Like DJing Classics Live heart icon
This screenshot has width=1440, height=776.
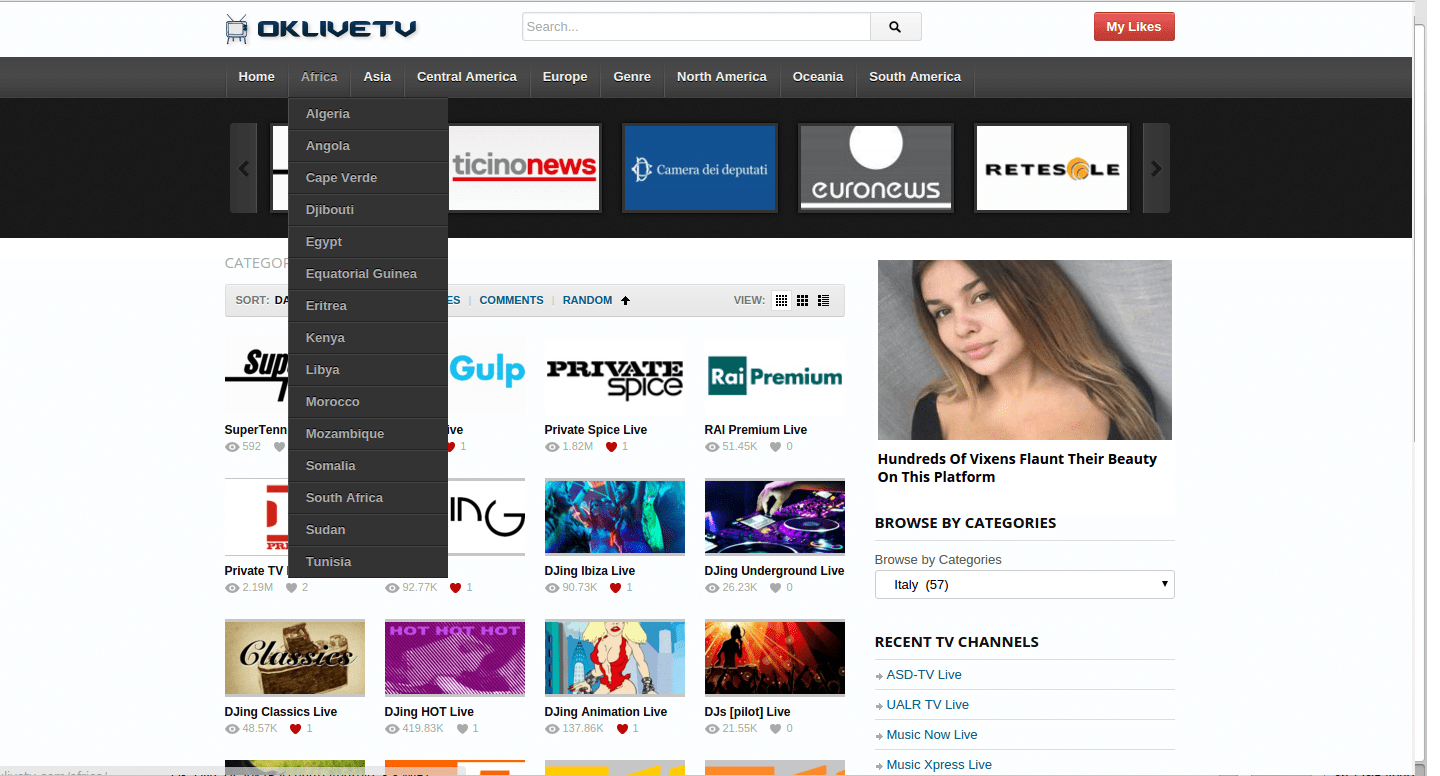[x=295, y=729]
